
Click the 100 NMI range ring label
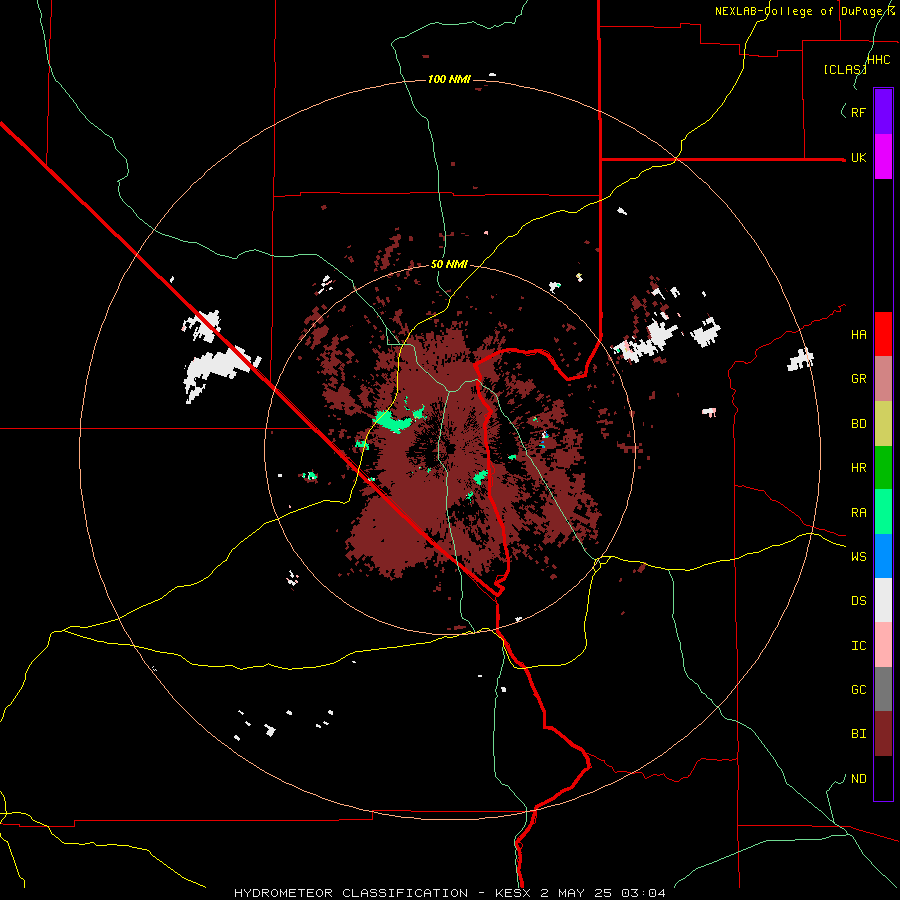point(449,79)
